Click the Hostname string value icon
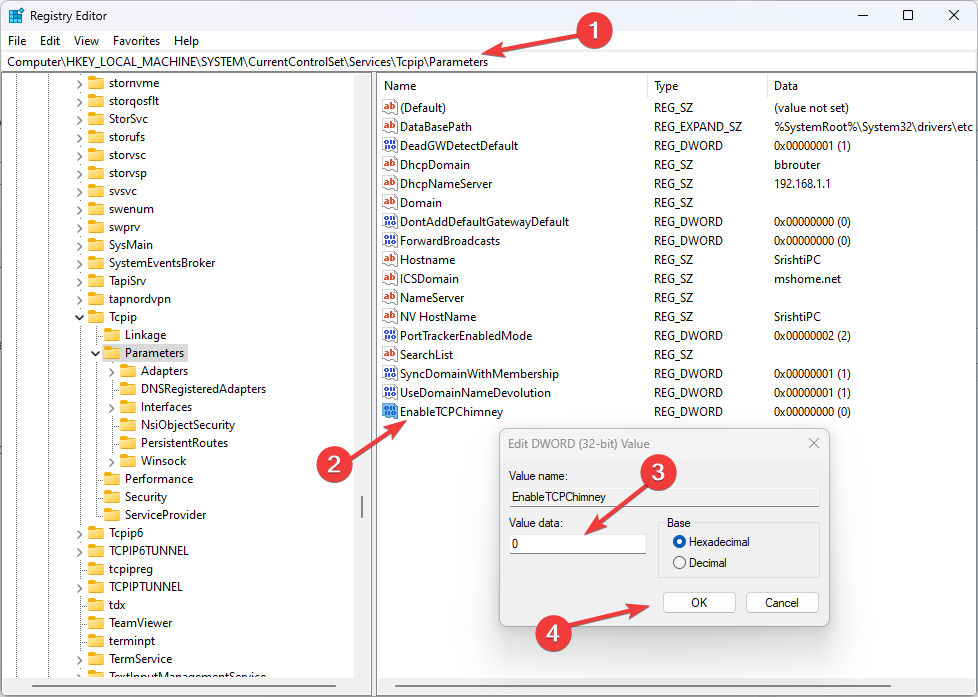Image resolution: width=978 pixels, height=697 pixels. pyautogui.click(x=390, y=259)
